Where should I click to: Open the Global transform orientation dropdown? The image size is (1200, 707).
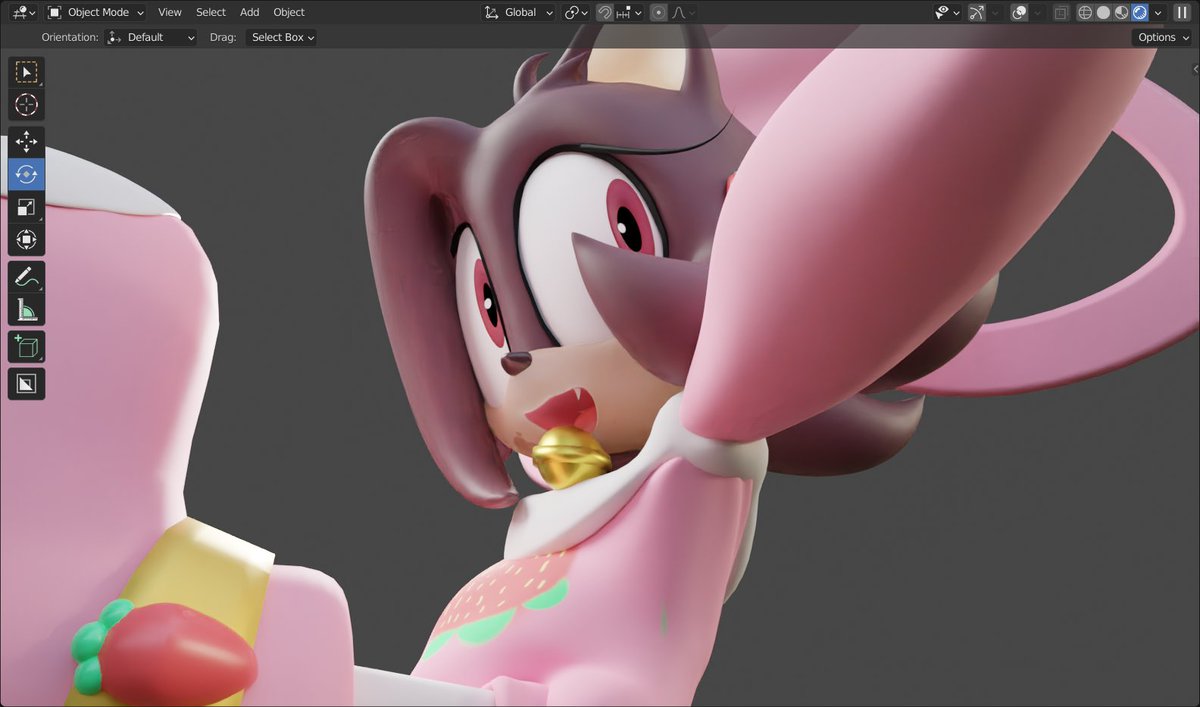519,12
